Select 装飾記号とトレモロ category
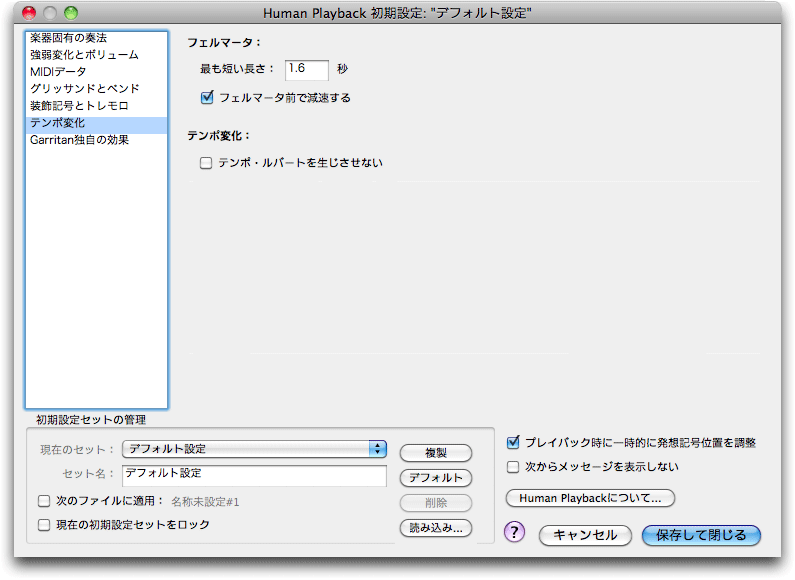This screenshot has width=795, height=580. point(96,105)
